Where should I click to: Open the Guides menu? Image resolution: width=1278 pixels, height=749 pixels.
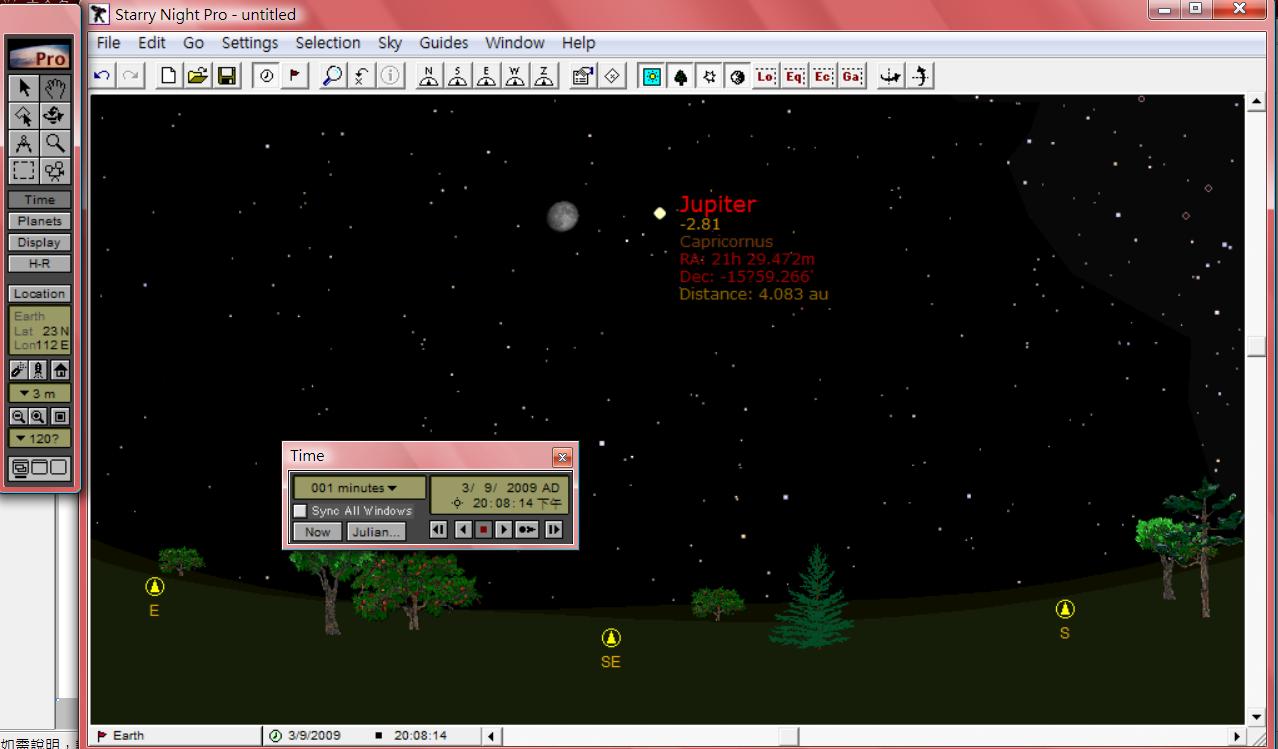click(x=443, y=43)
